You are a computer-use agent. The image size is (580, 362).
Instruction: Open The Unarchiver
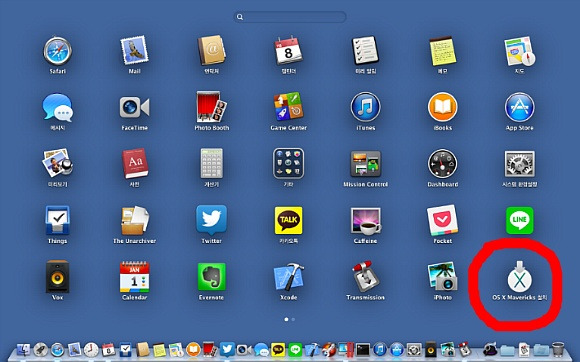point(135,220)
